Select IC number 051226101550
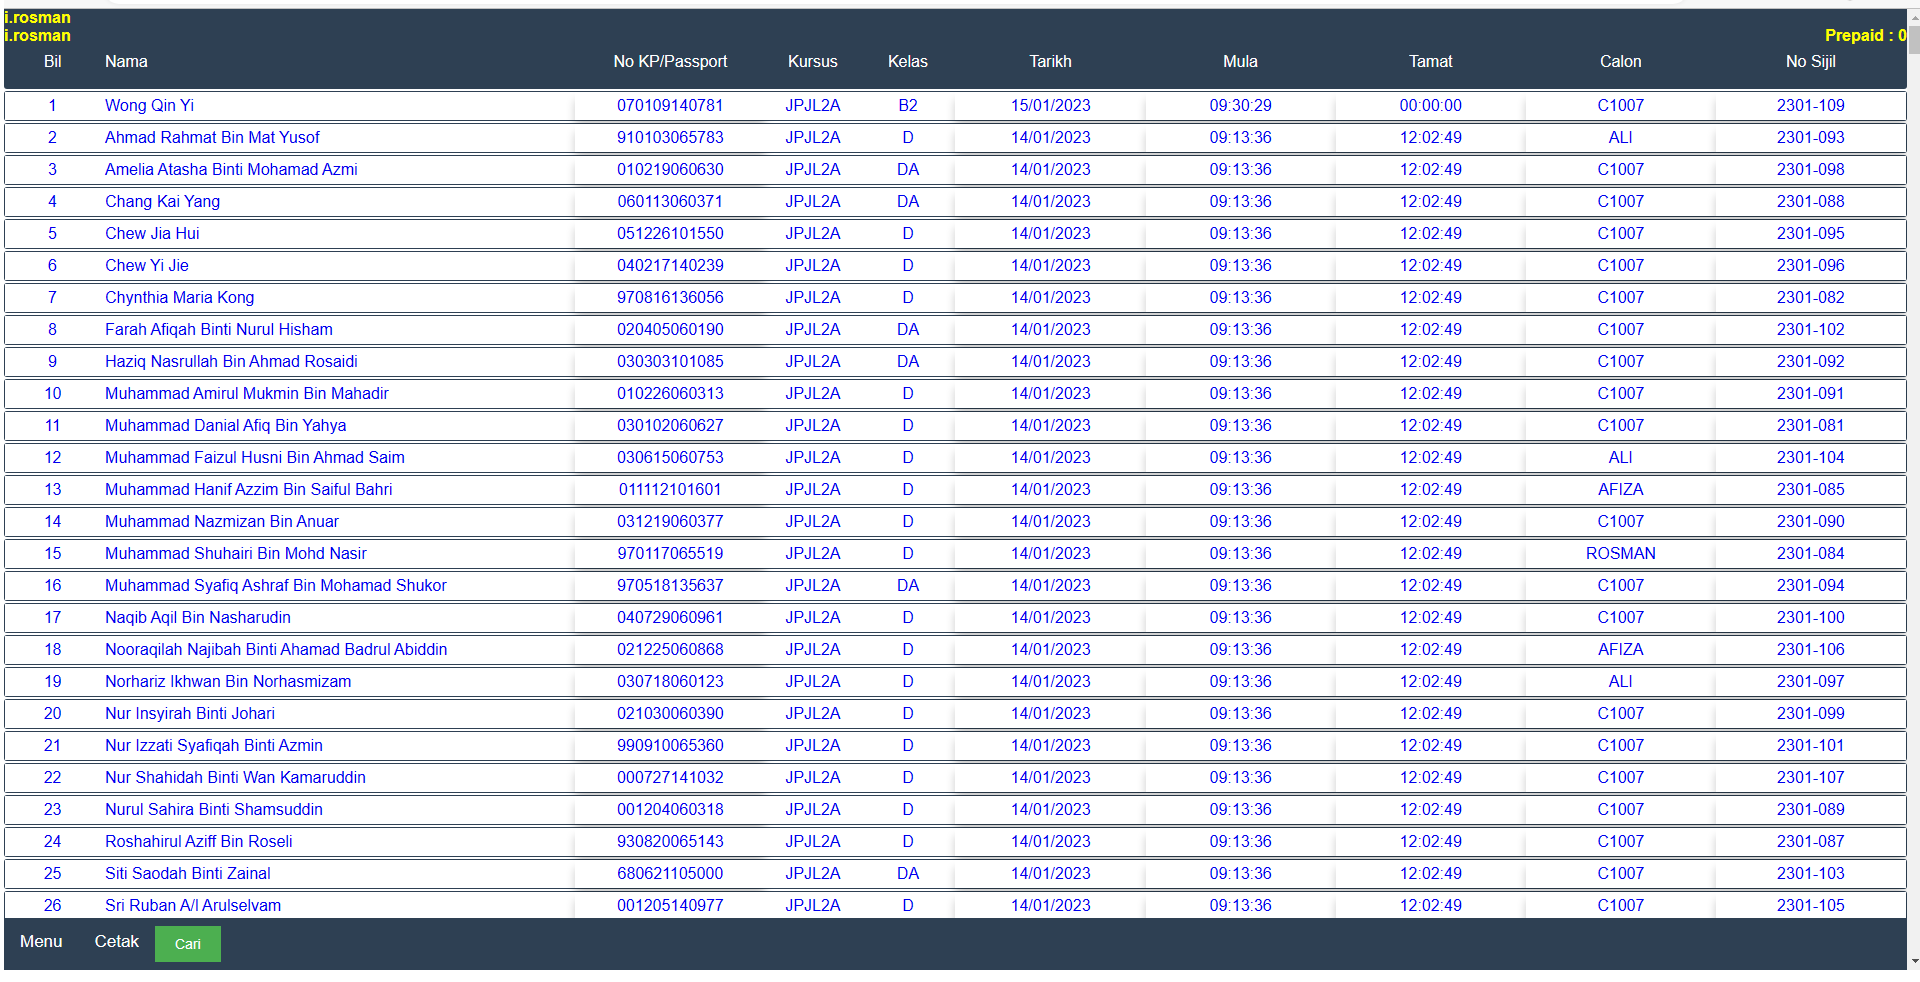1920x982 pixels. (x=670, y=234)
